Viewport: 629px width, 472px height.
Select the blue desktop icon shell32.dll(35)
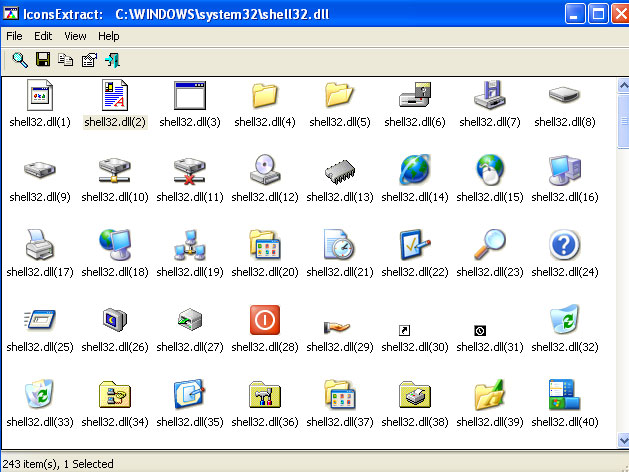point(190,394)
